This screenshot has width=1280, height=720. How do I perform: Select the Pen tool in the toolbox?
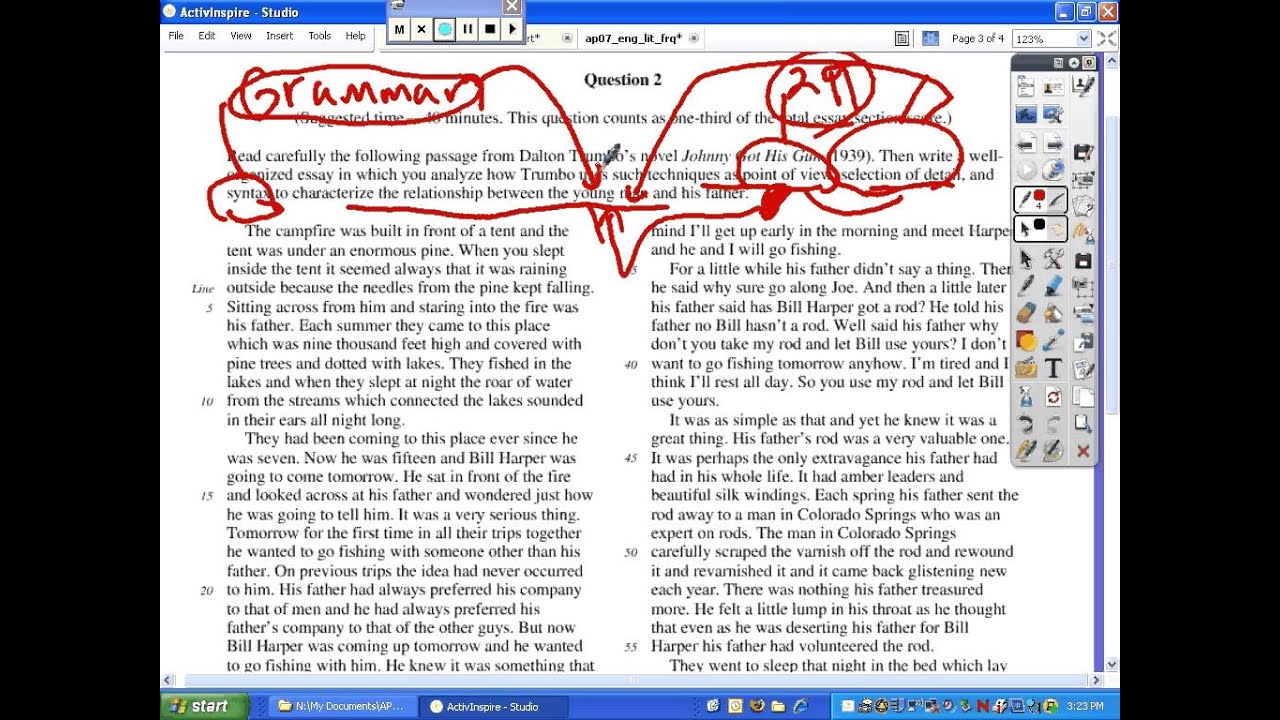point(1025,286)
